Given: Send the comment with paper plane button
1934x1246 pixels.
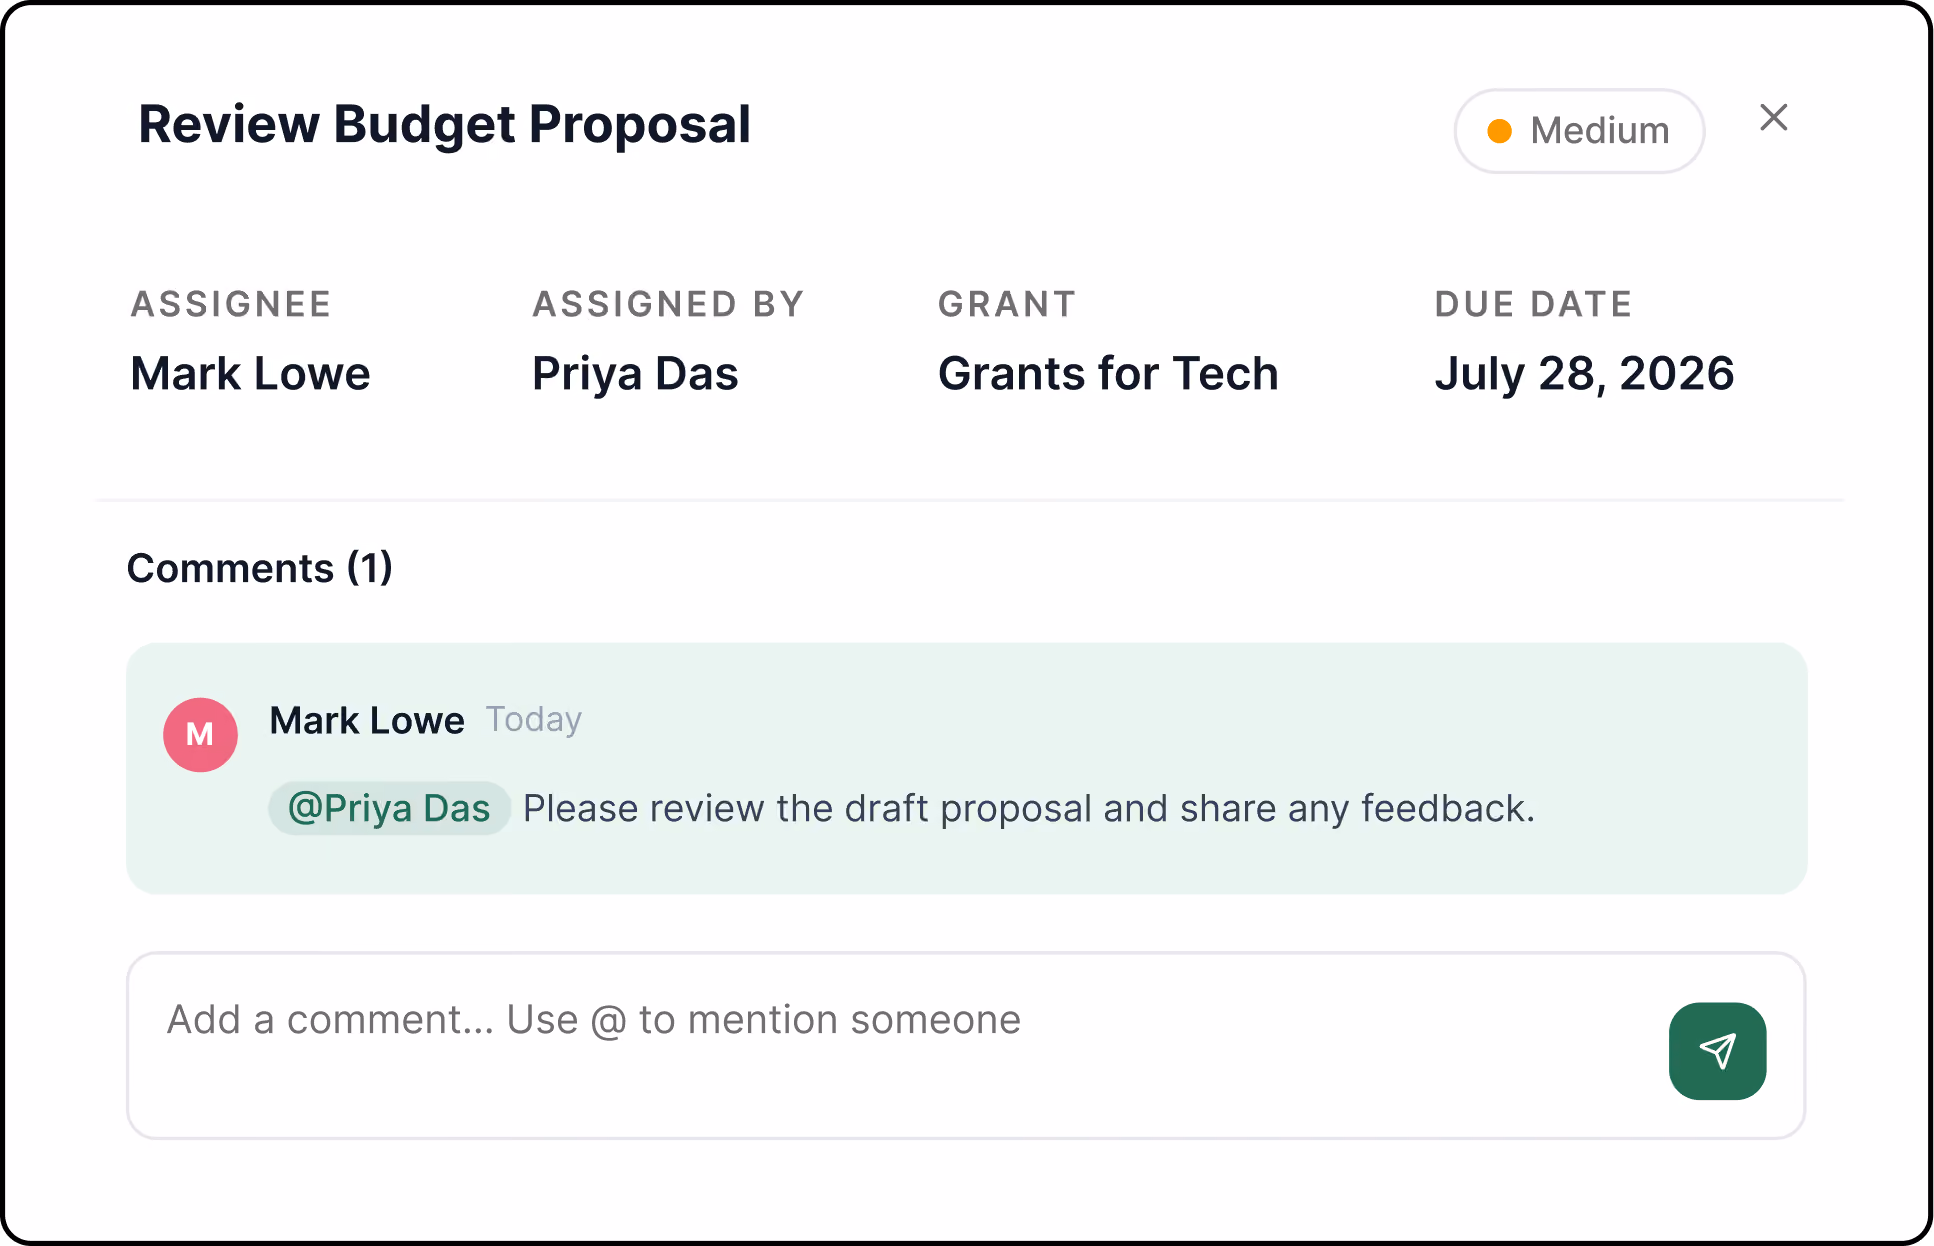Looking at the screenshot, I should [x=1717, y=1051].
